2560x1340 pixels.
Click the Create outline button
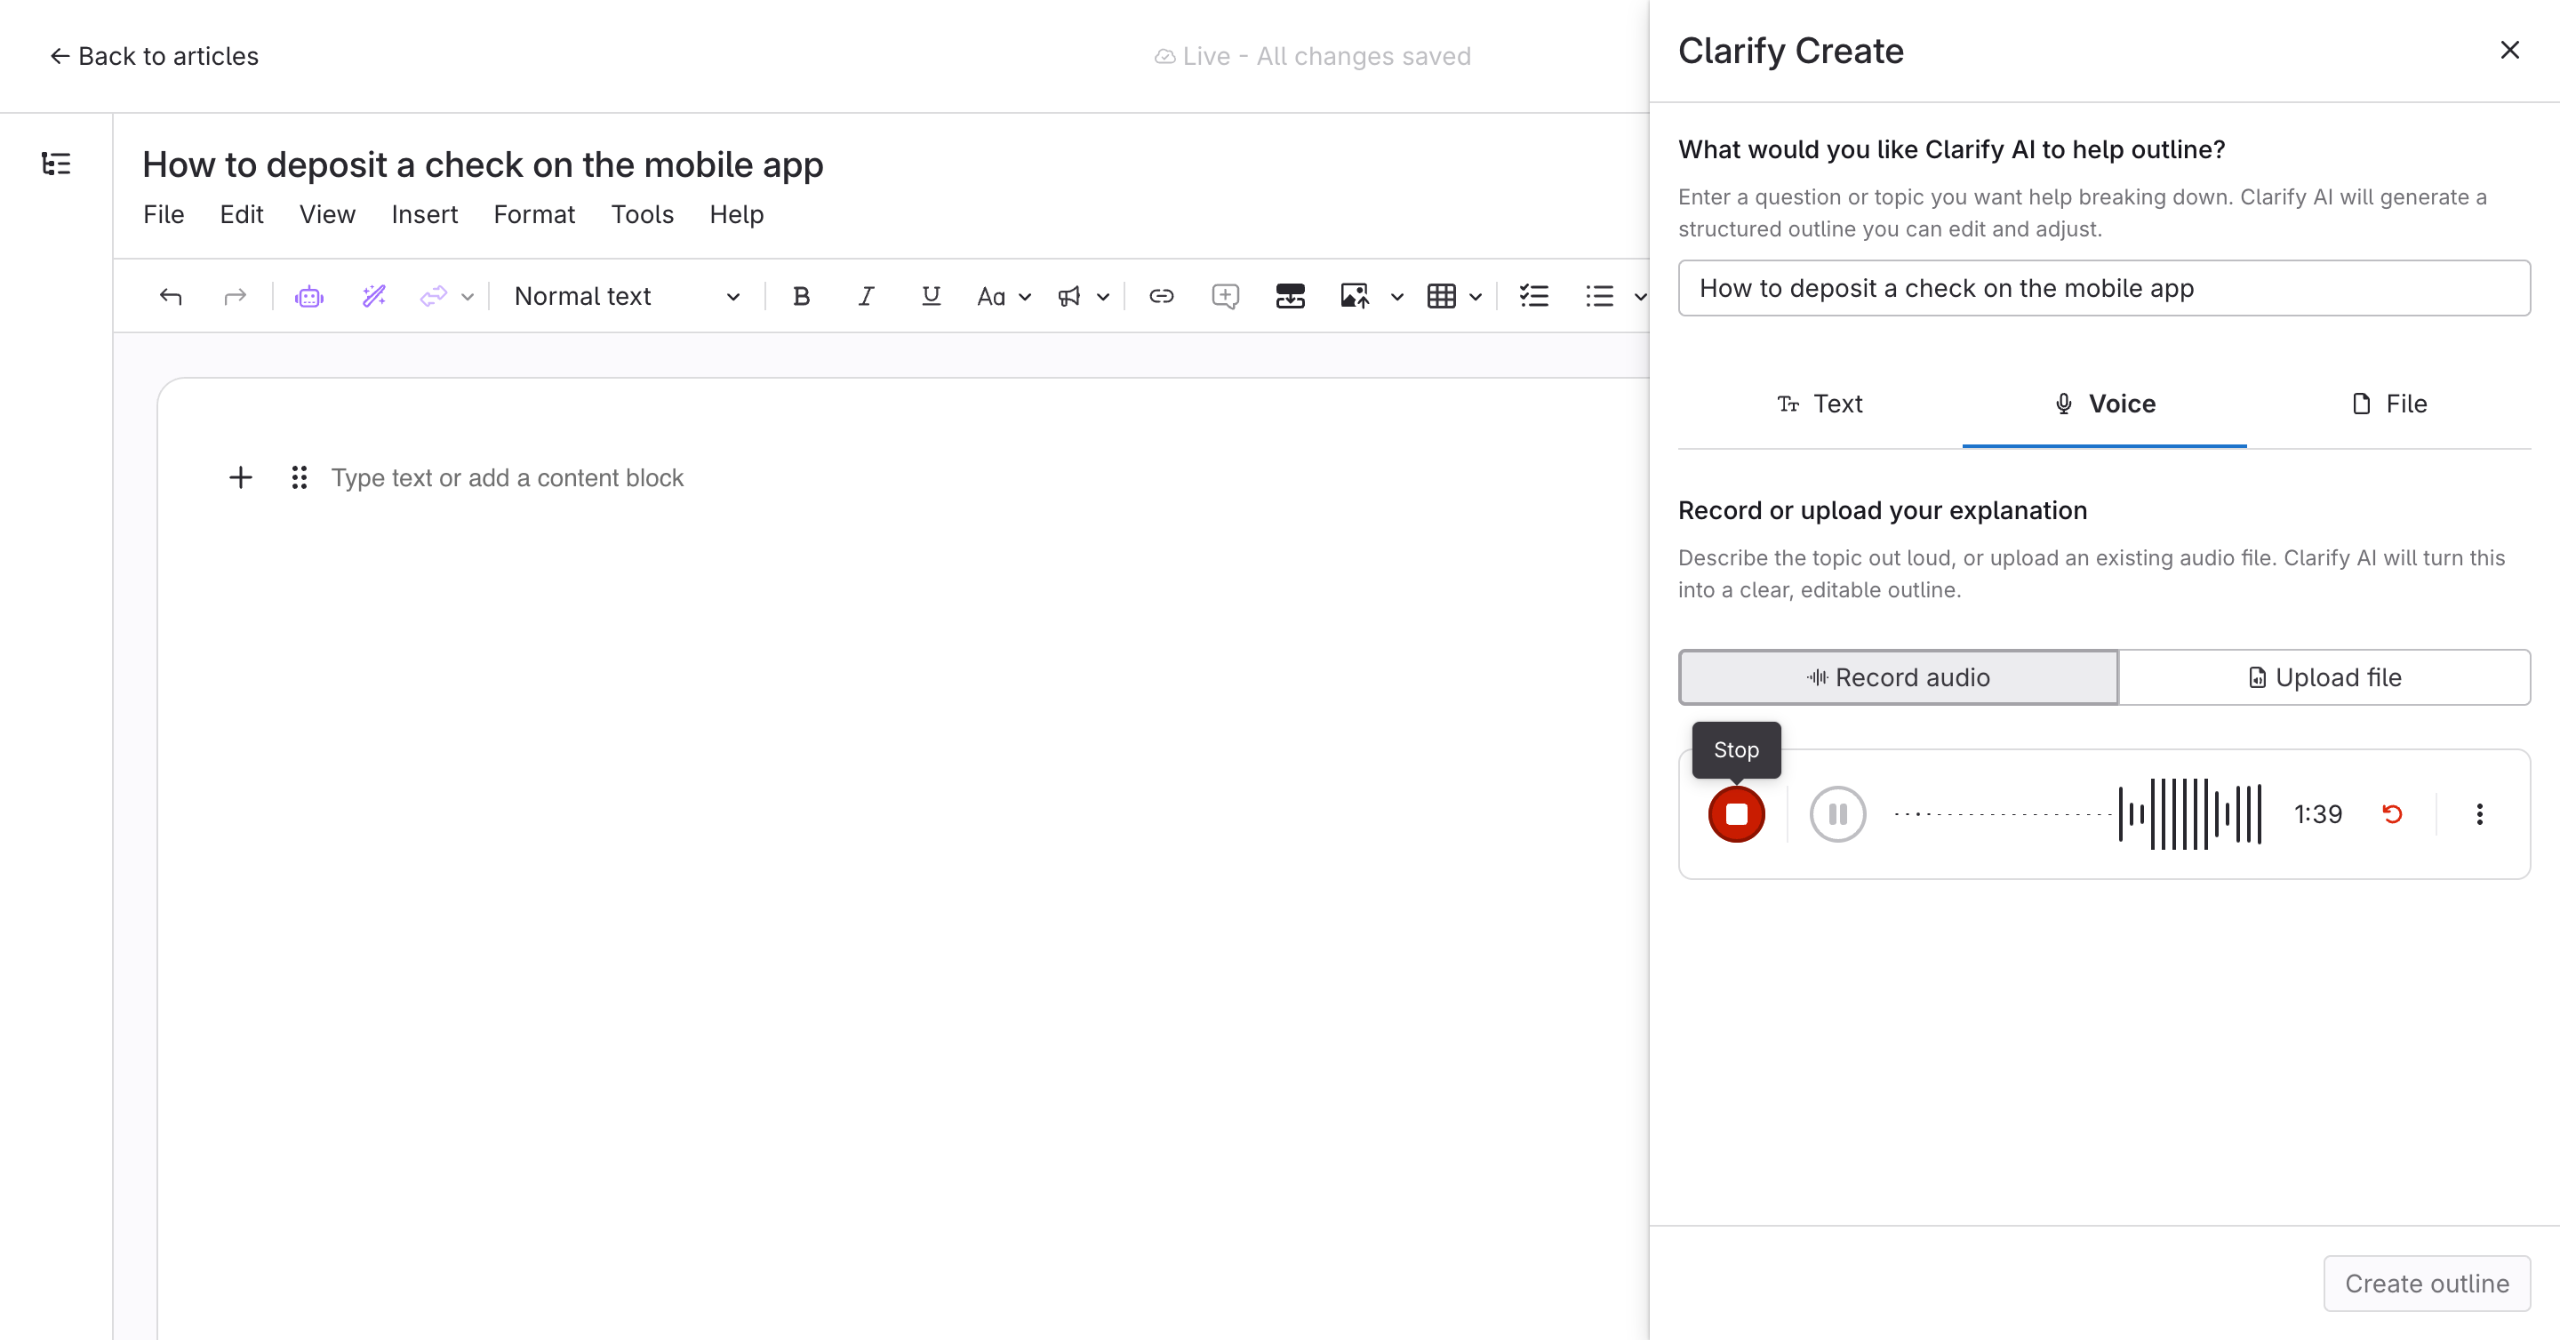2426,1283
